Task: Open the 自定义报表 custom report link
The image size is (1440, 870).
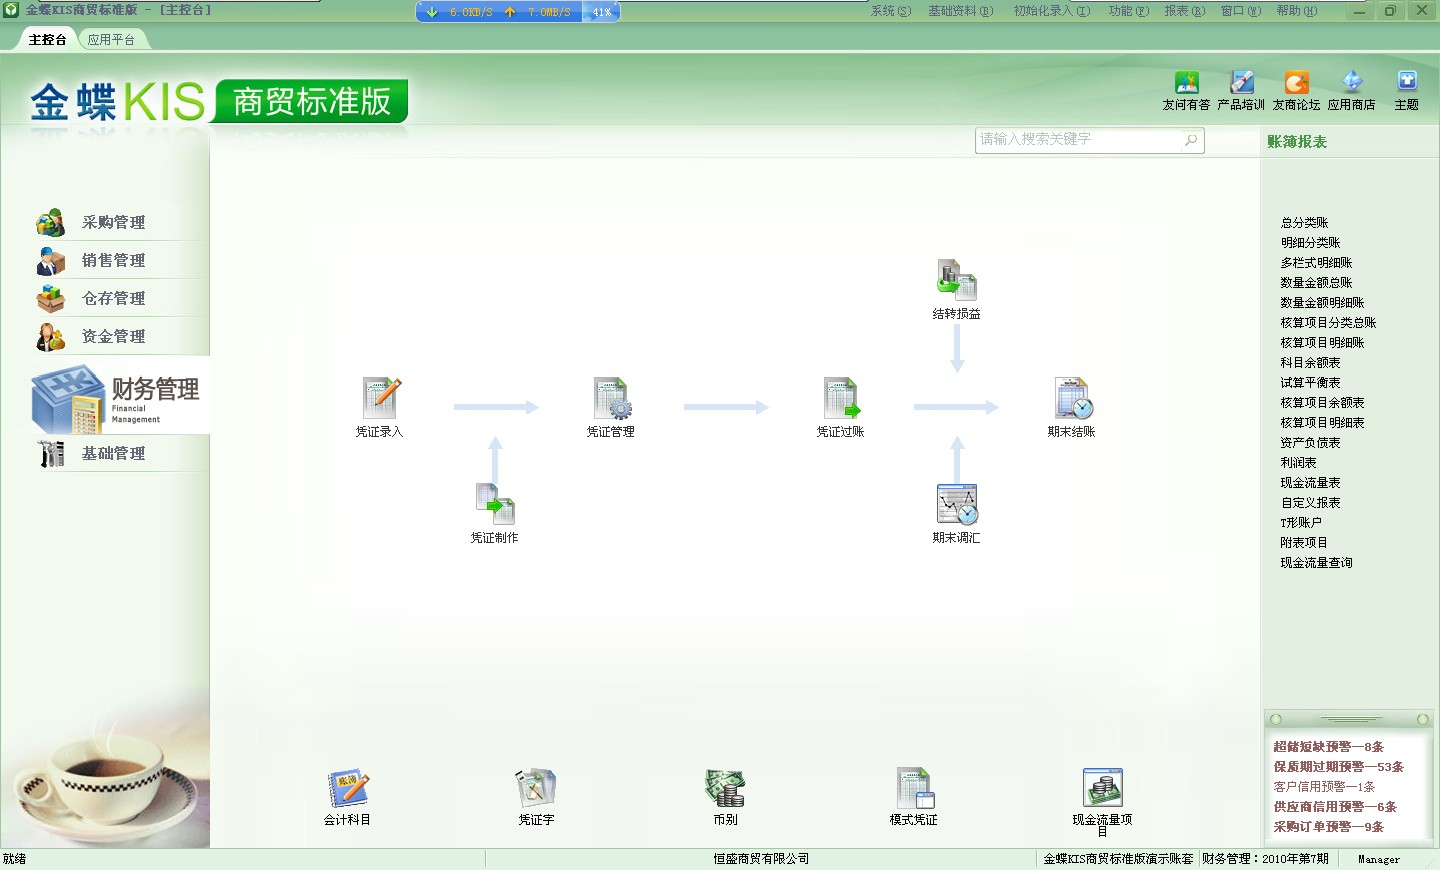Action: (1310, 503)
